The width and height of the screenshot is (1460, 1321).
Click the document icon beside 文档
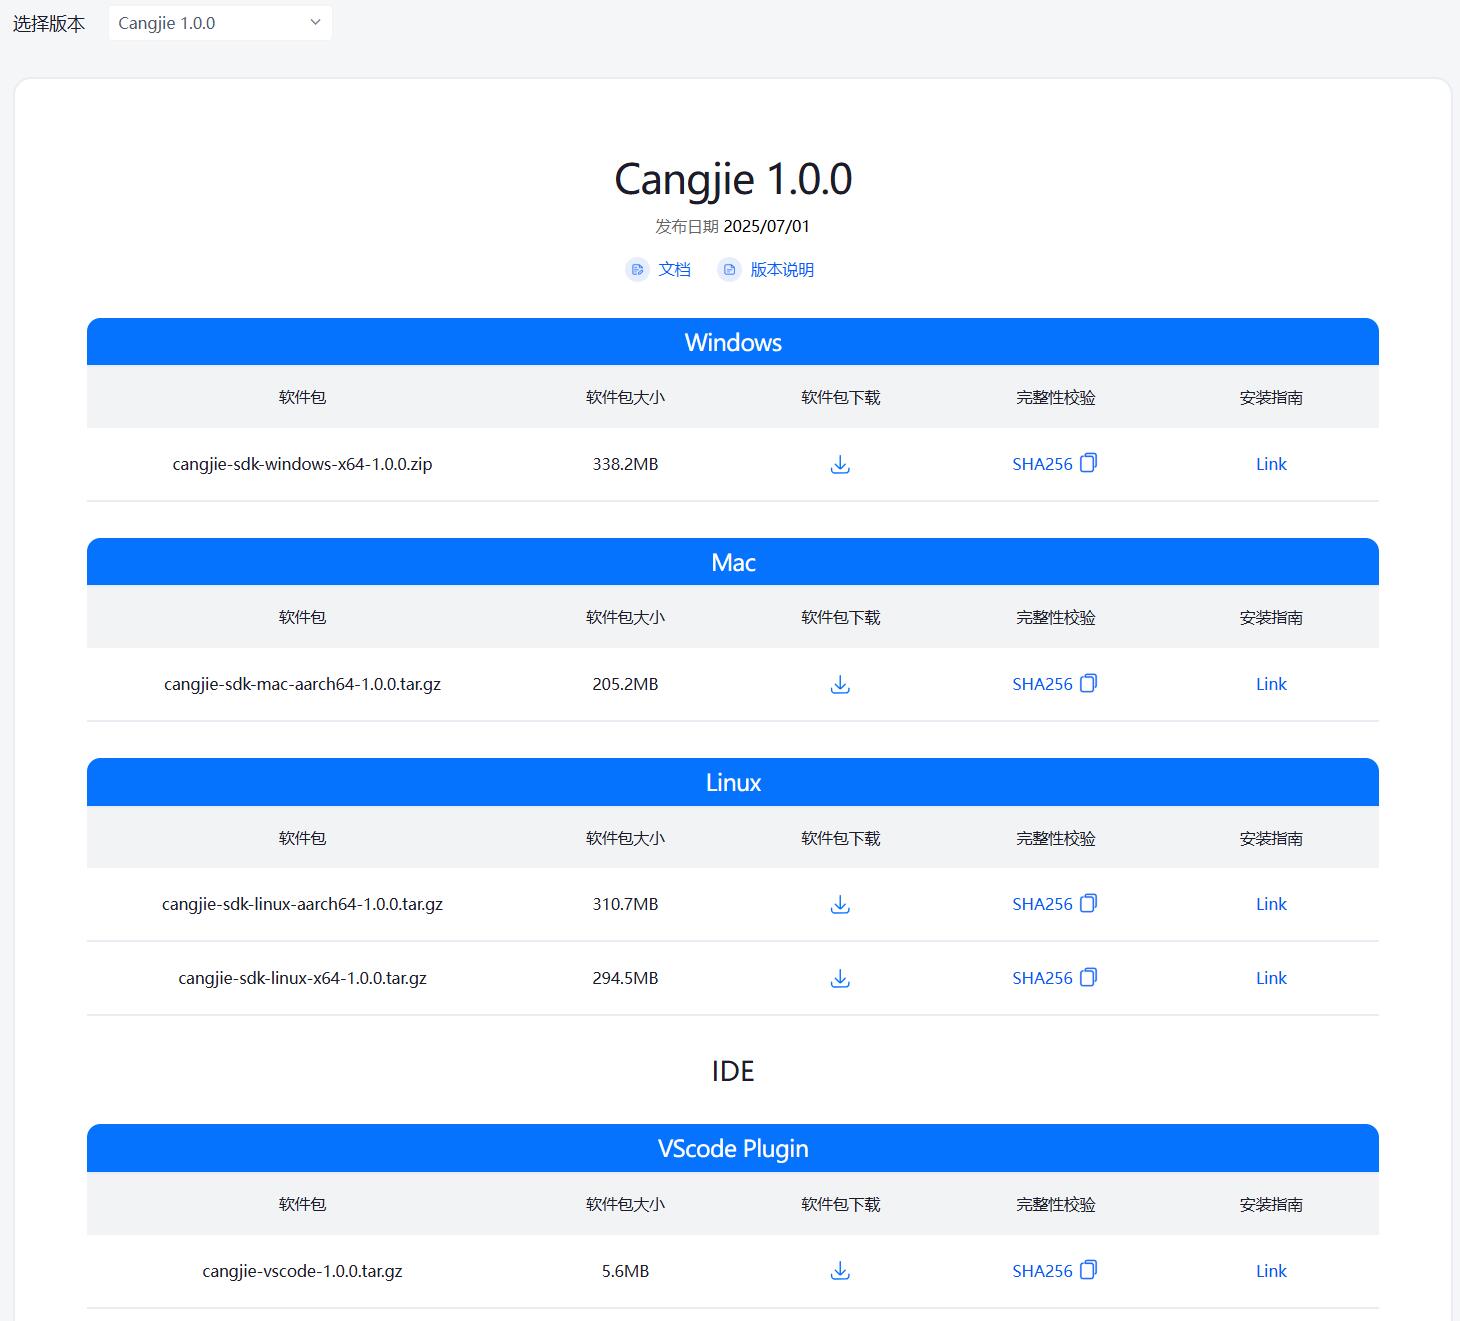pyautogui.click(x=637, y=269)
